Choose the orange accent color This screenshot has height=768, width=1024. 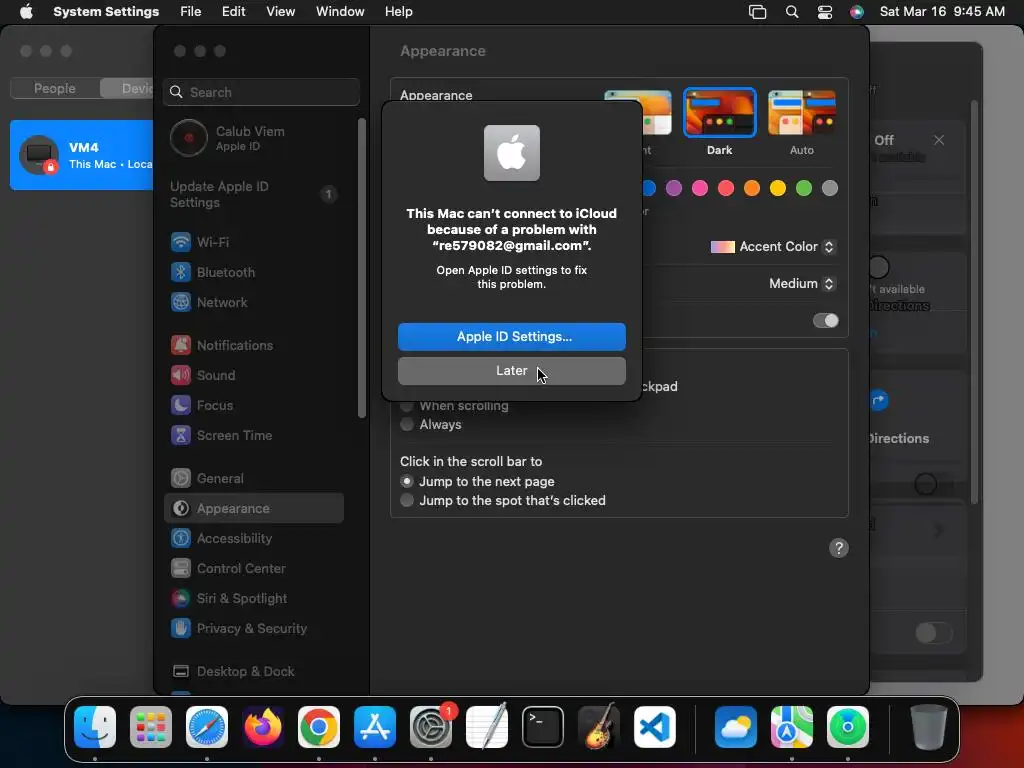coord(752,189)
